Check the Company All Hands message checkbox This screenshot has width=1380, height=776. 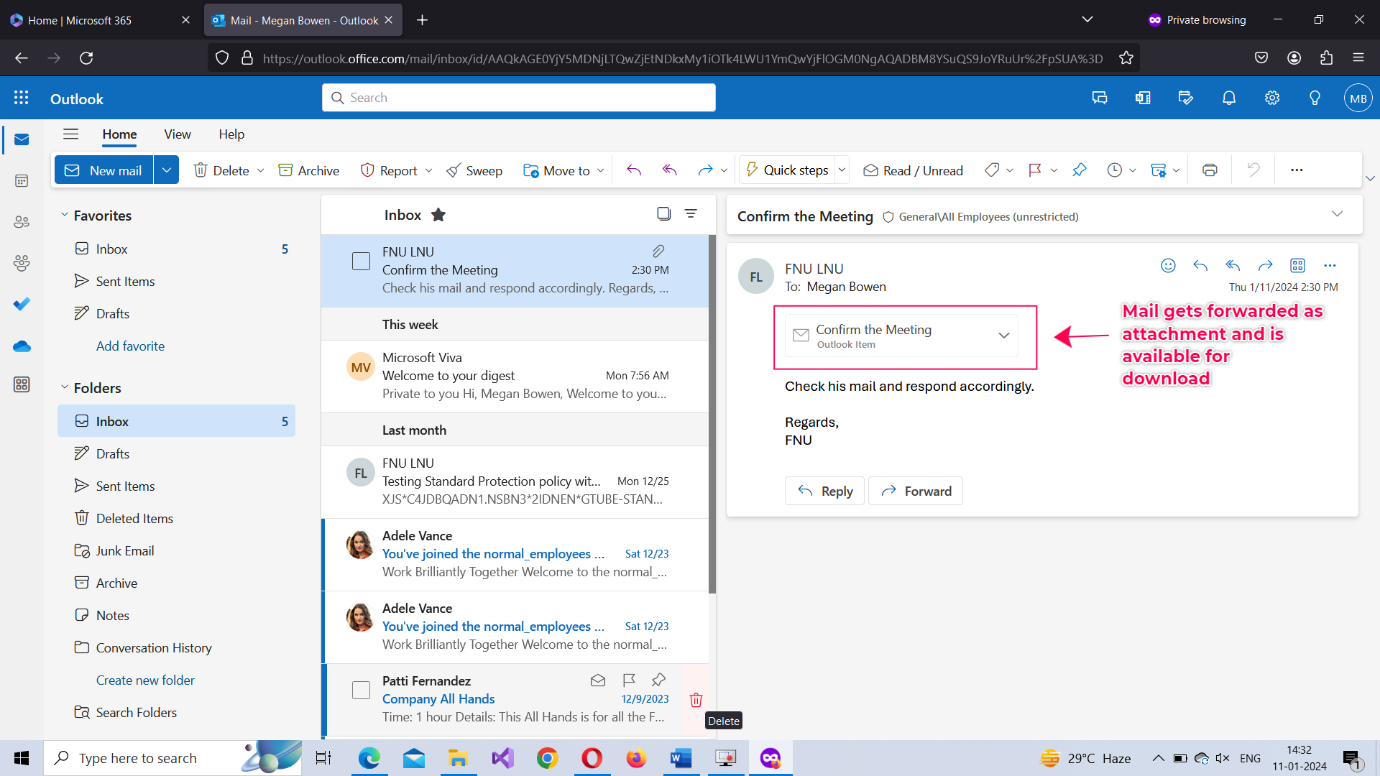[x=361, y=690]
